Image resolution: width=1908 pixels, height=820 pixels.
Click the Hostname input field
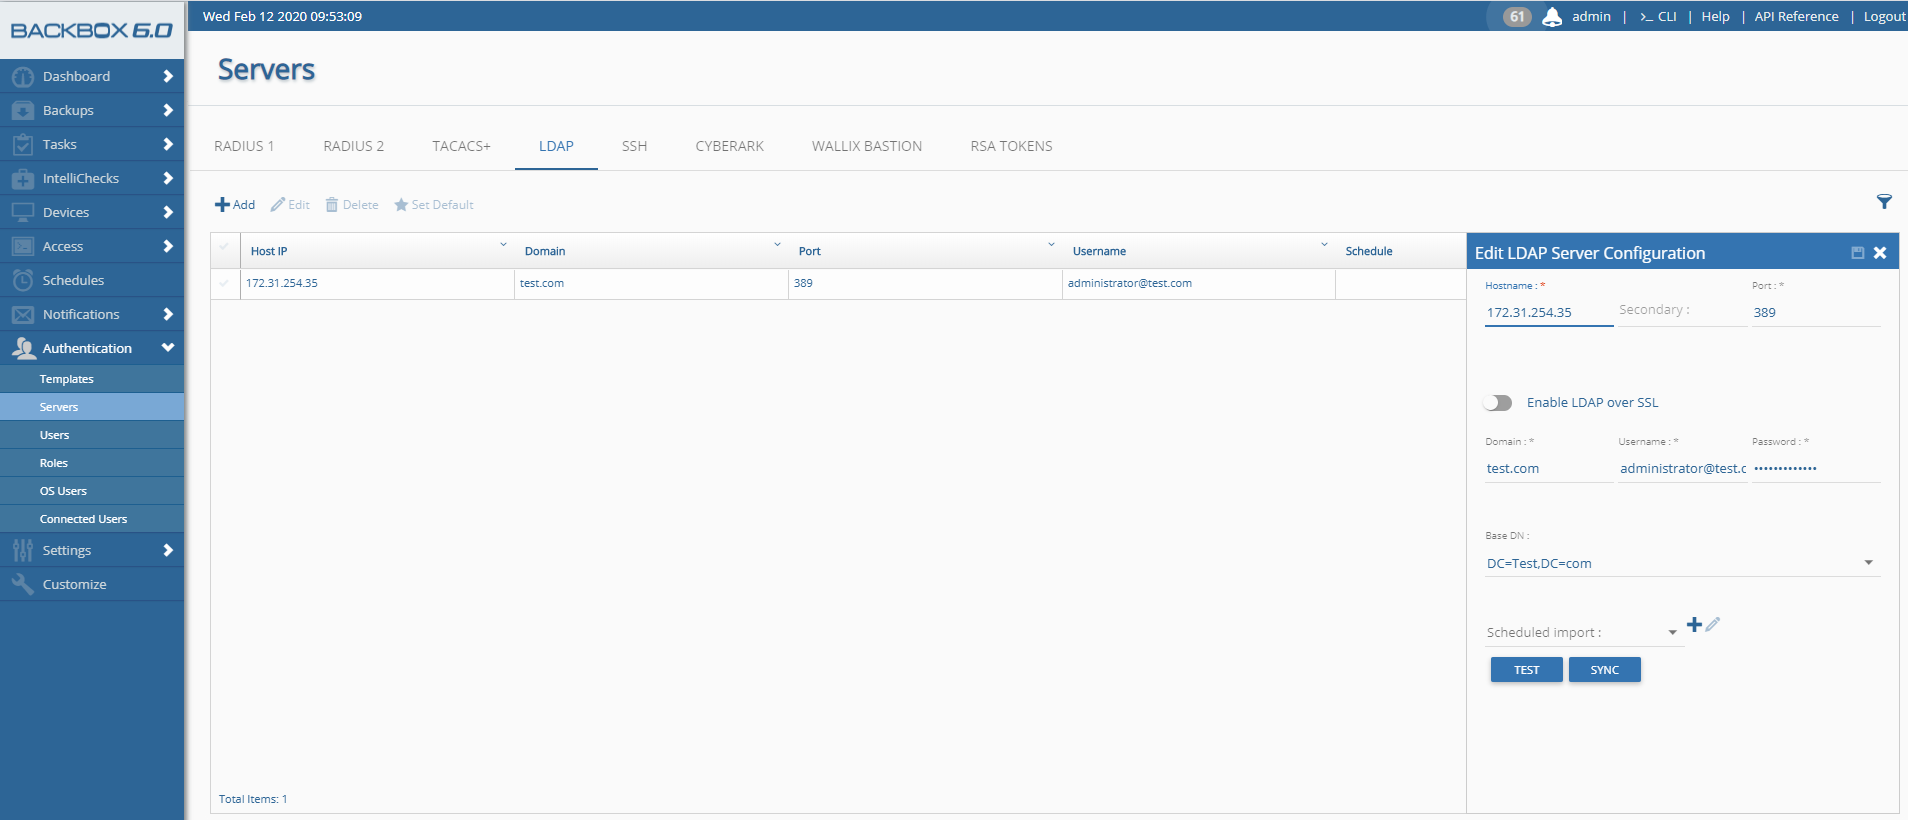tap(1547, 313)
